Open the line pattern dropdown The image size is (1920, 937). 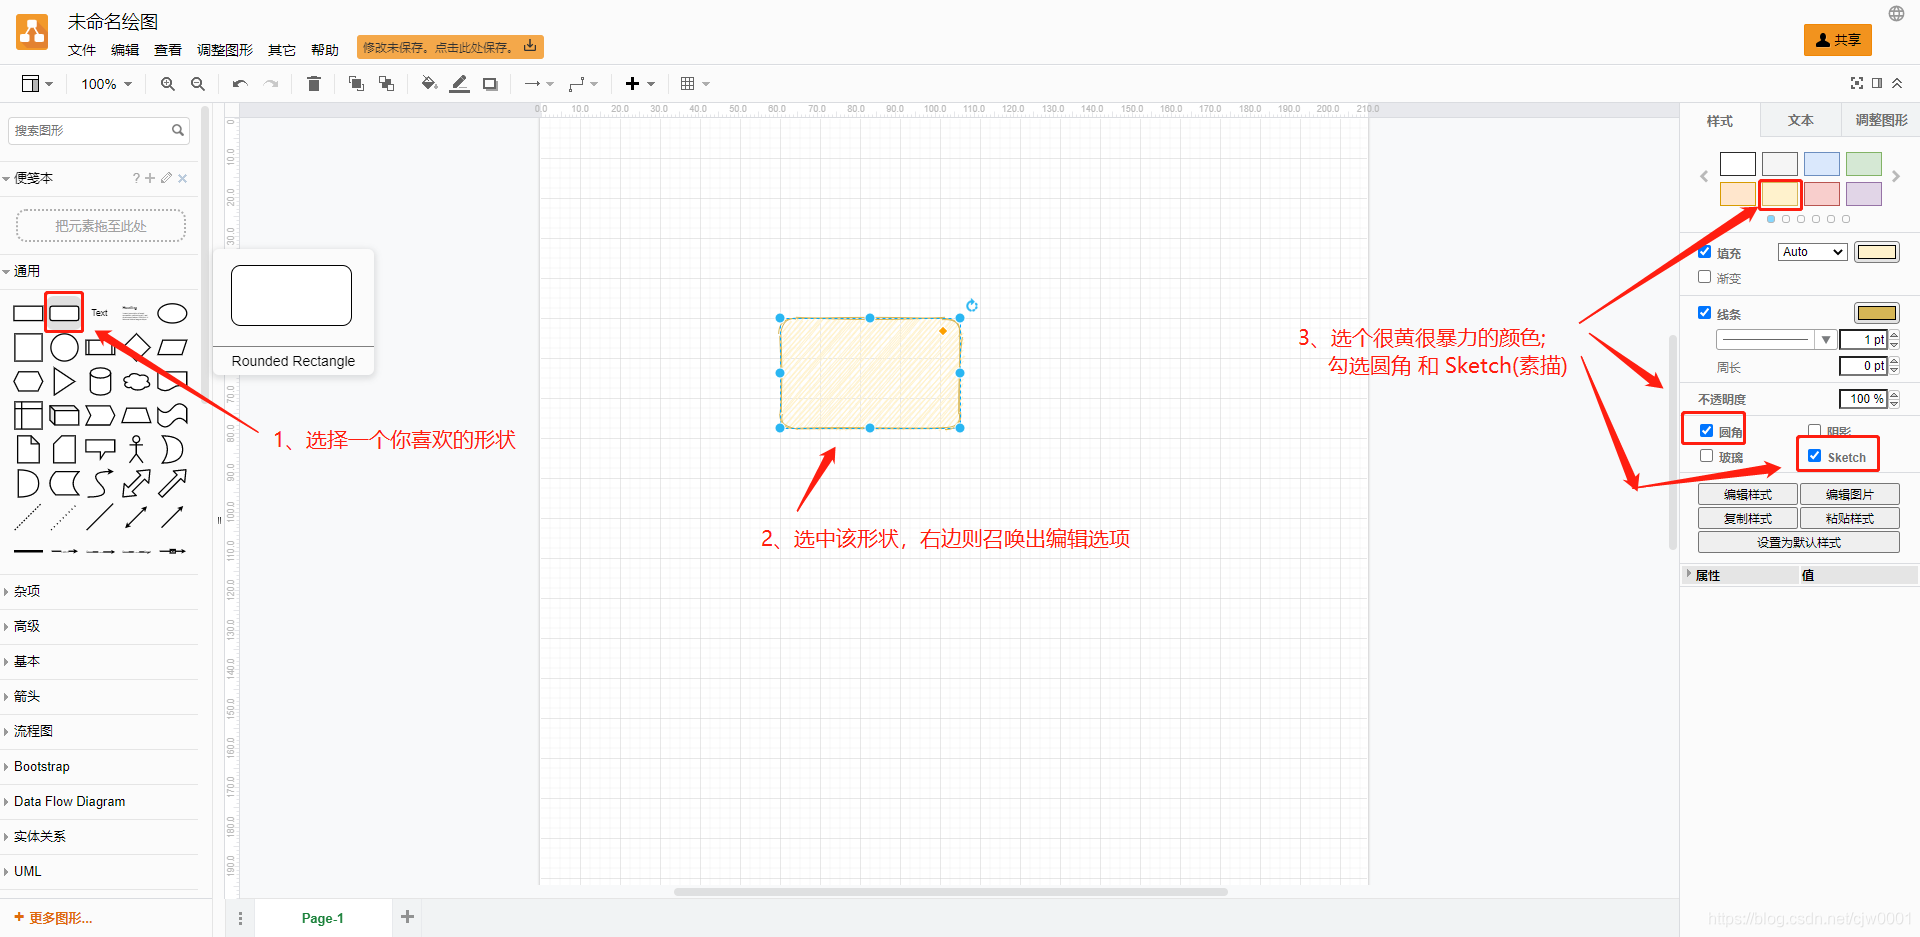click(x=1776, y=340)
